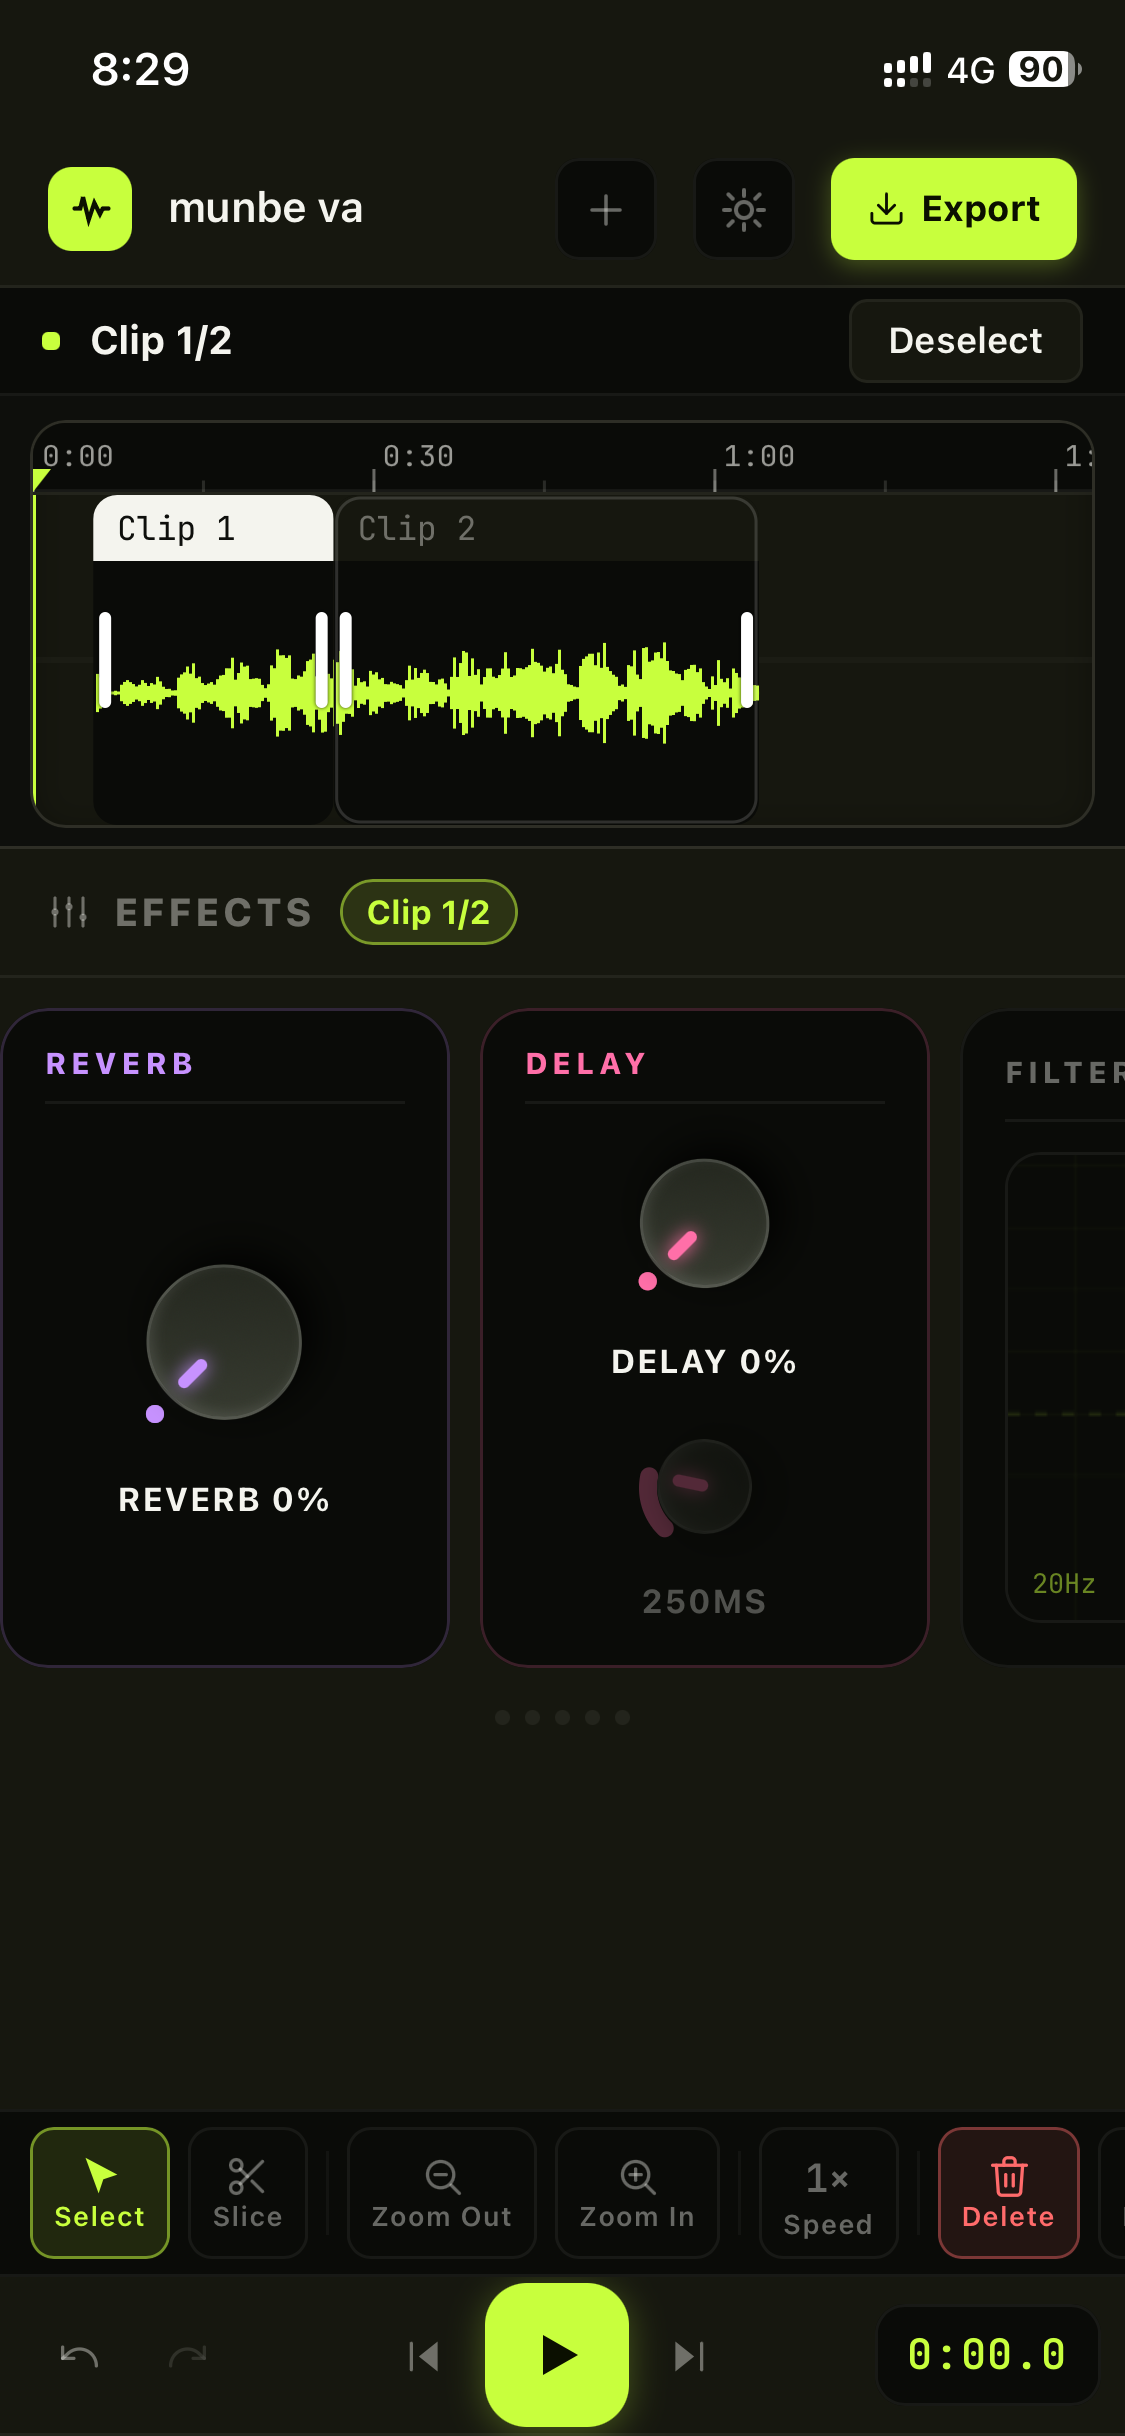Add a new track with plus button

pos(606,209)
